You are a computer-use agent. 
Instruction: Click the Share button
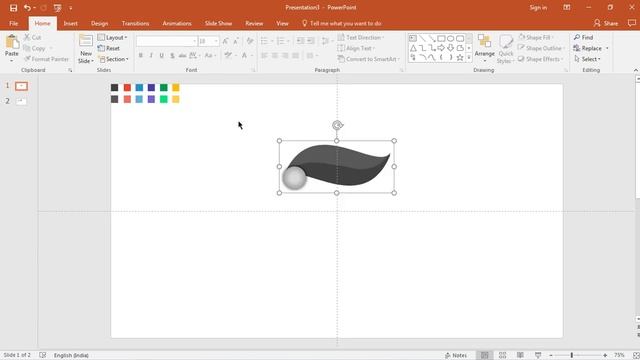606,24
